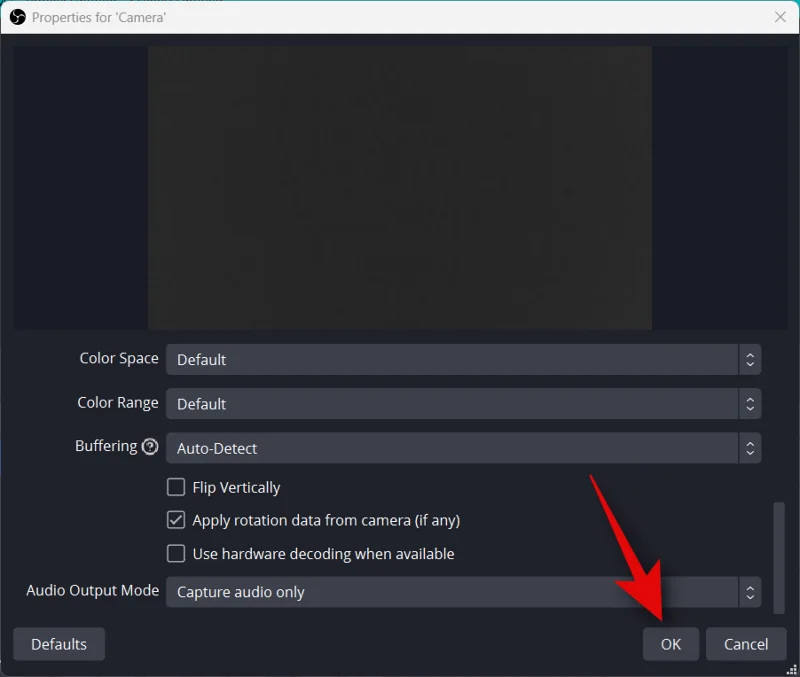The image size is (800, 677).
Task: Open the Color Range dropdown
Action: pyautogui.click(x=463, y=404)
